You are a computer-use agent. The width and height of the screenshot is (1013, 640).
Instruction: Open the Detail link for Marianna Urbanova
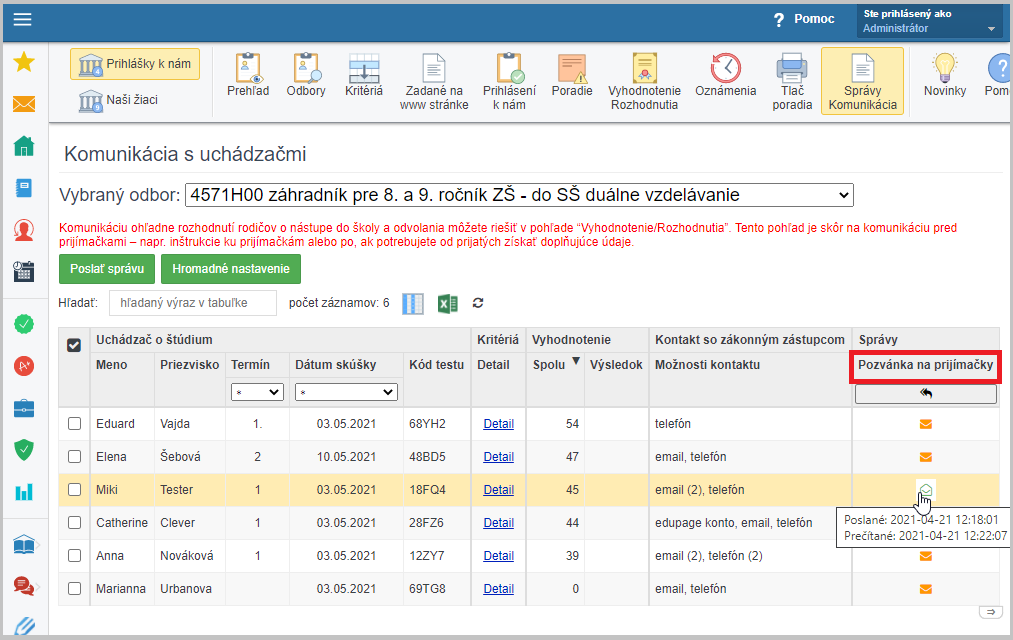[499, 588]
